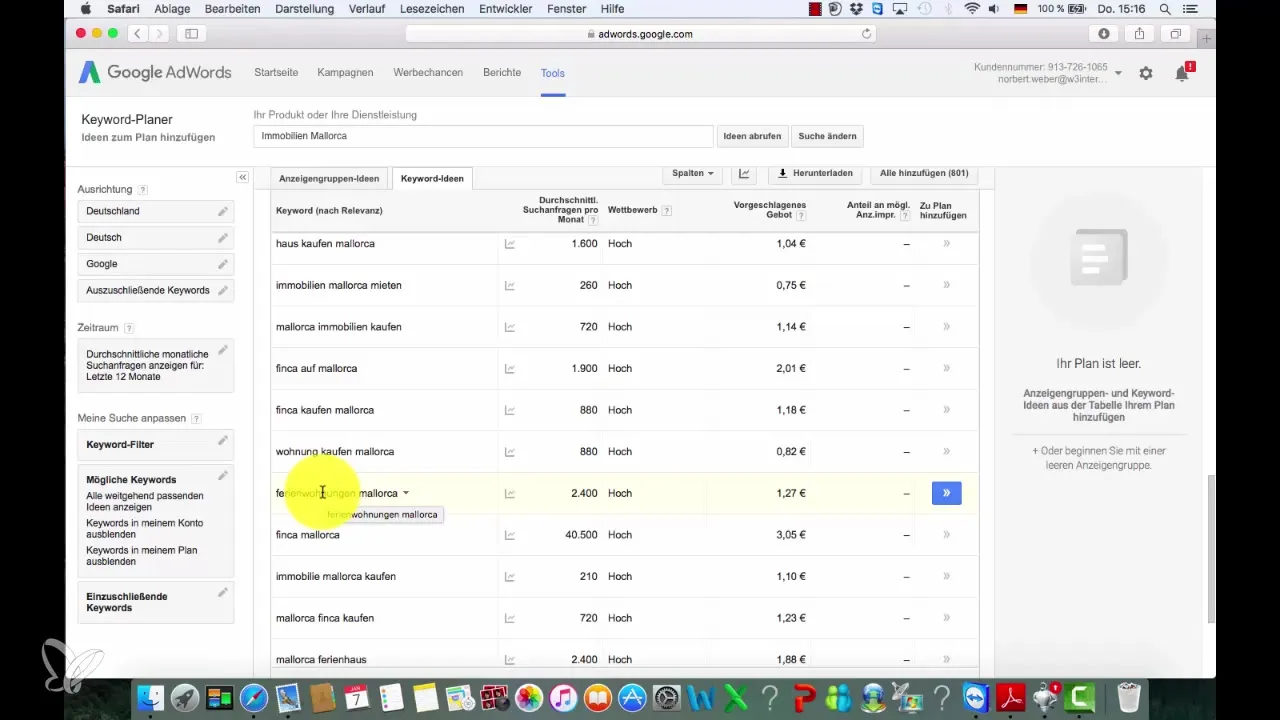Open Safari share button

1139,34
